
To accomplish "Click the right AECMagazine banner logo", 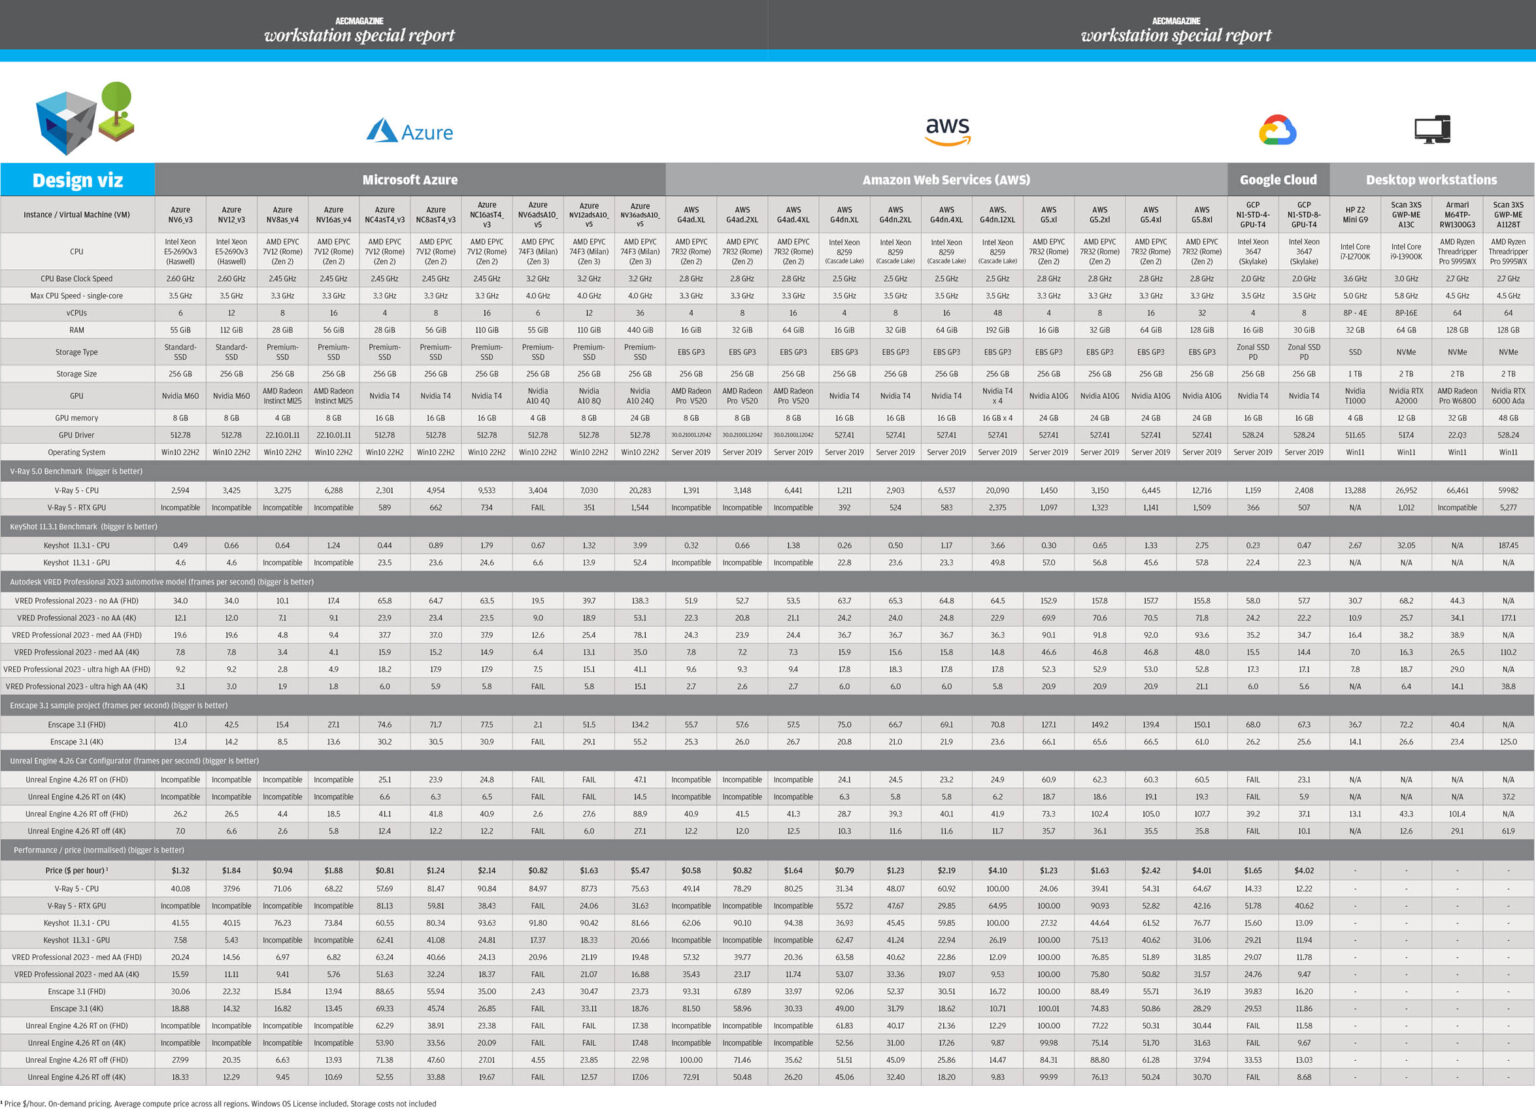I will tap(1176, 28).
